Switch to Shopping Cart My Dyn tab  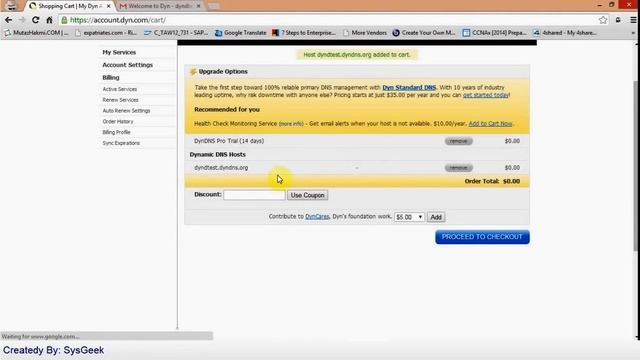[69, 6]
